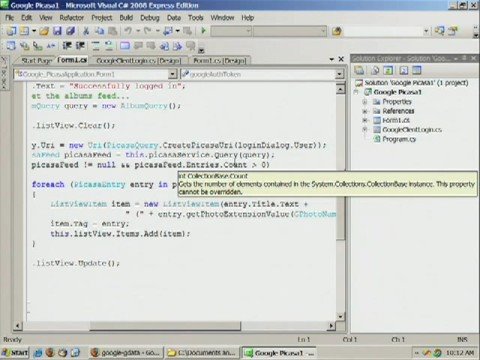Open the Debug menu

[150, 18]
